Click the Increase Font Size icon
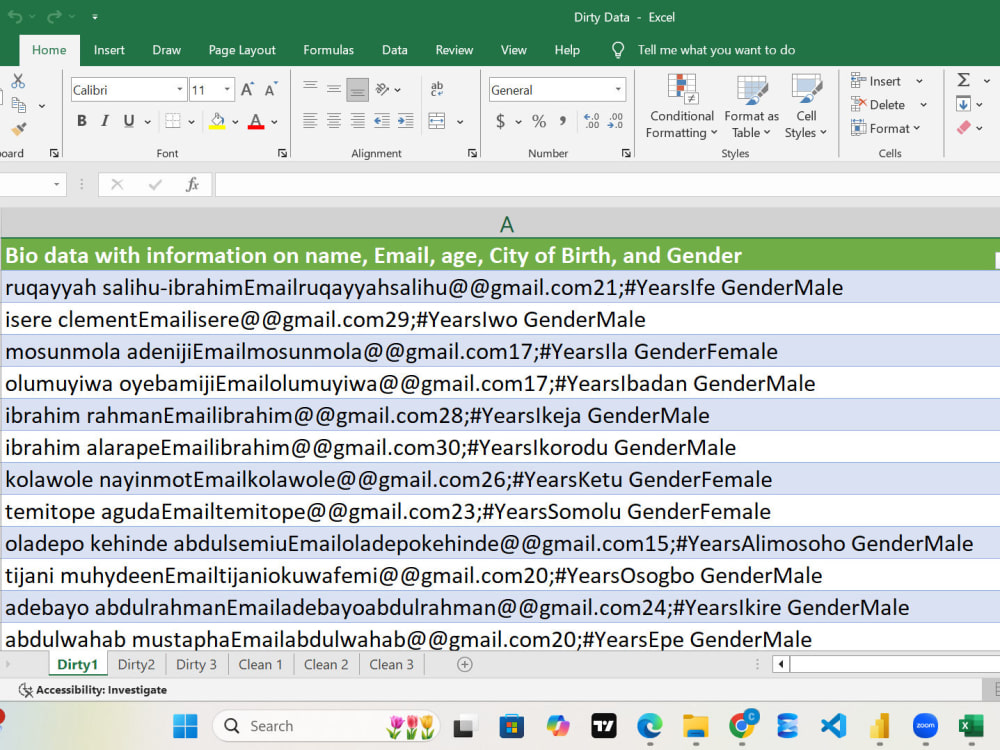The width and height of the screenshot is (1000, 750). click(x=247, y=90)
